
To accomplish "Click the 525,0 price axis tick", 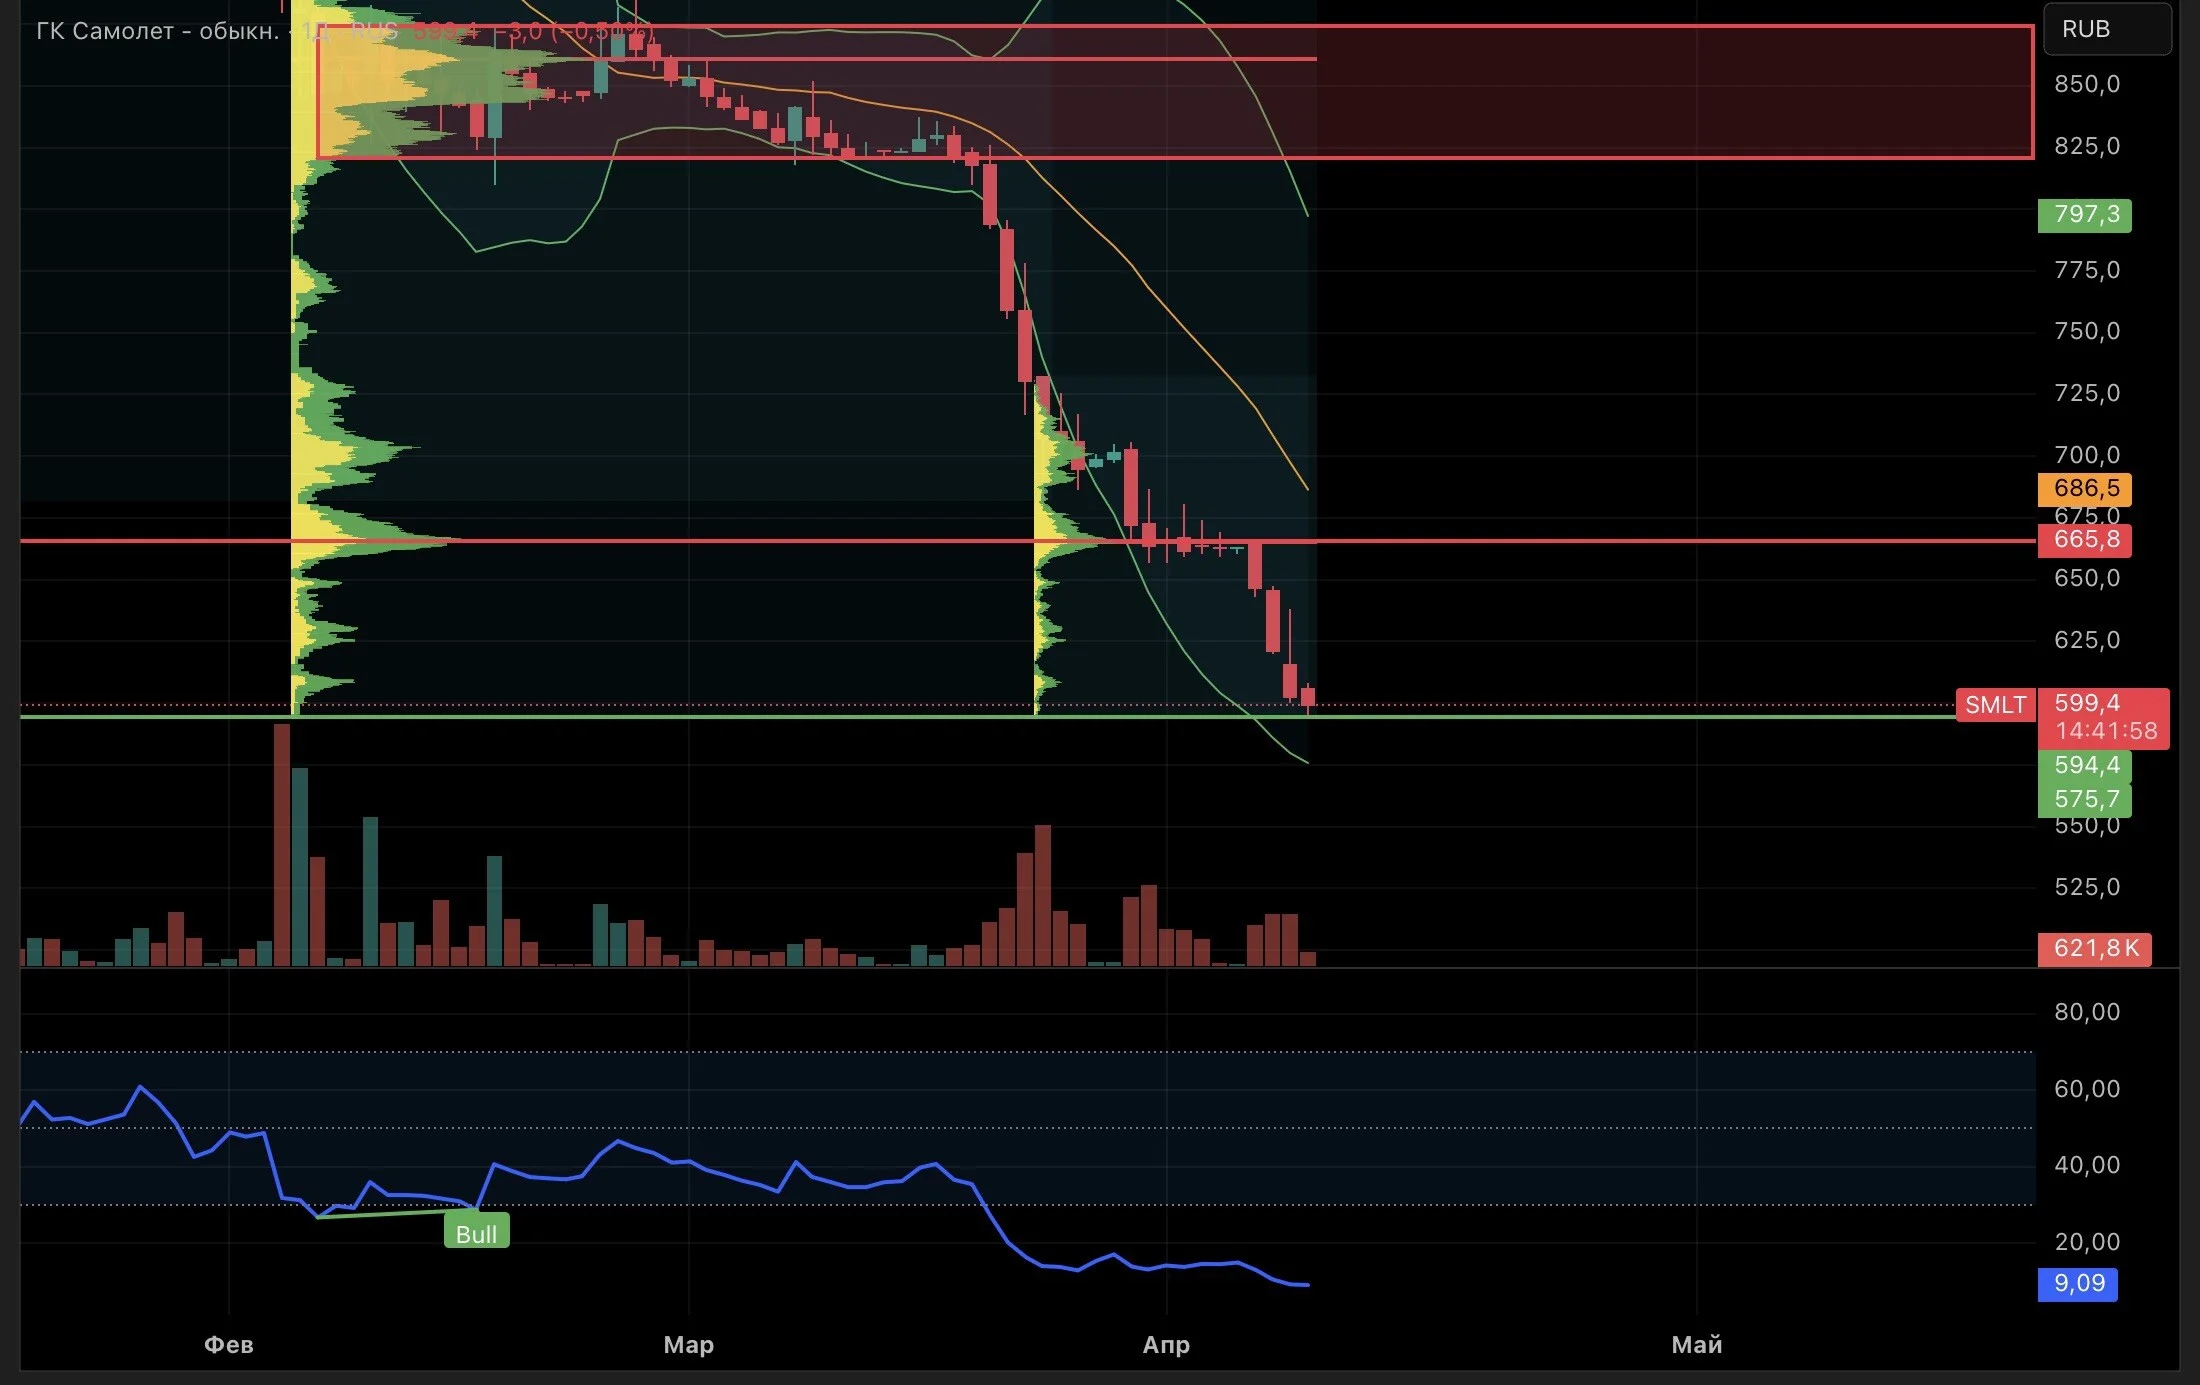I will point(2087,887).
